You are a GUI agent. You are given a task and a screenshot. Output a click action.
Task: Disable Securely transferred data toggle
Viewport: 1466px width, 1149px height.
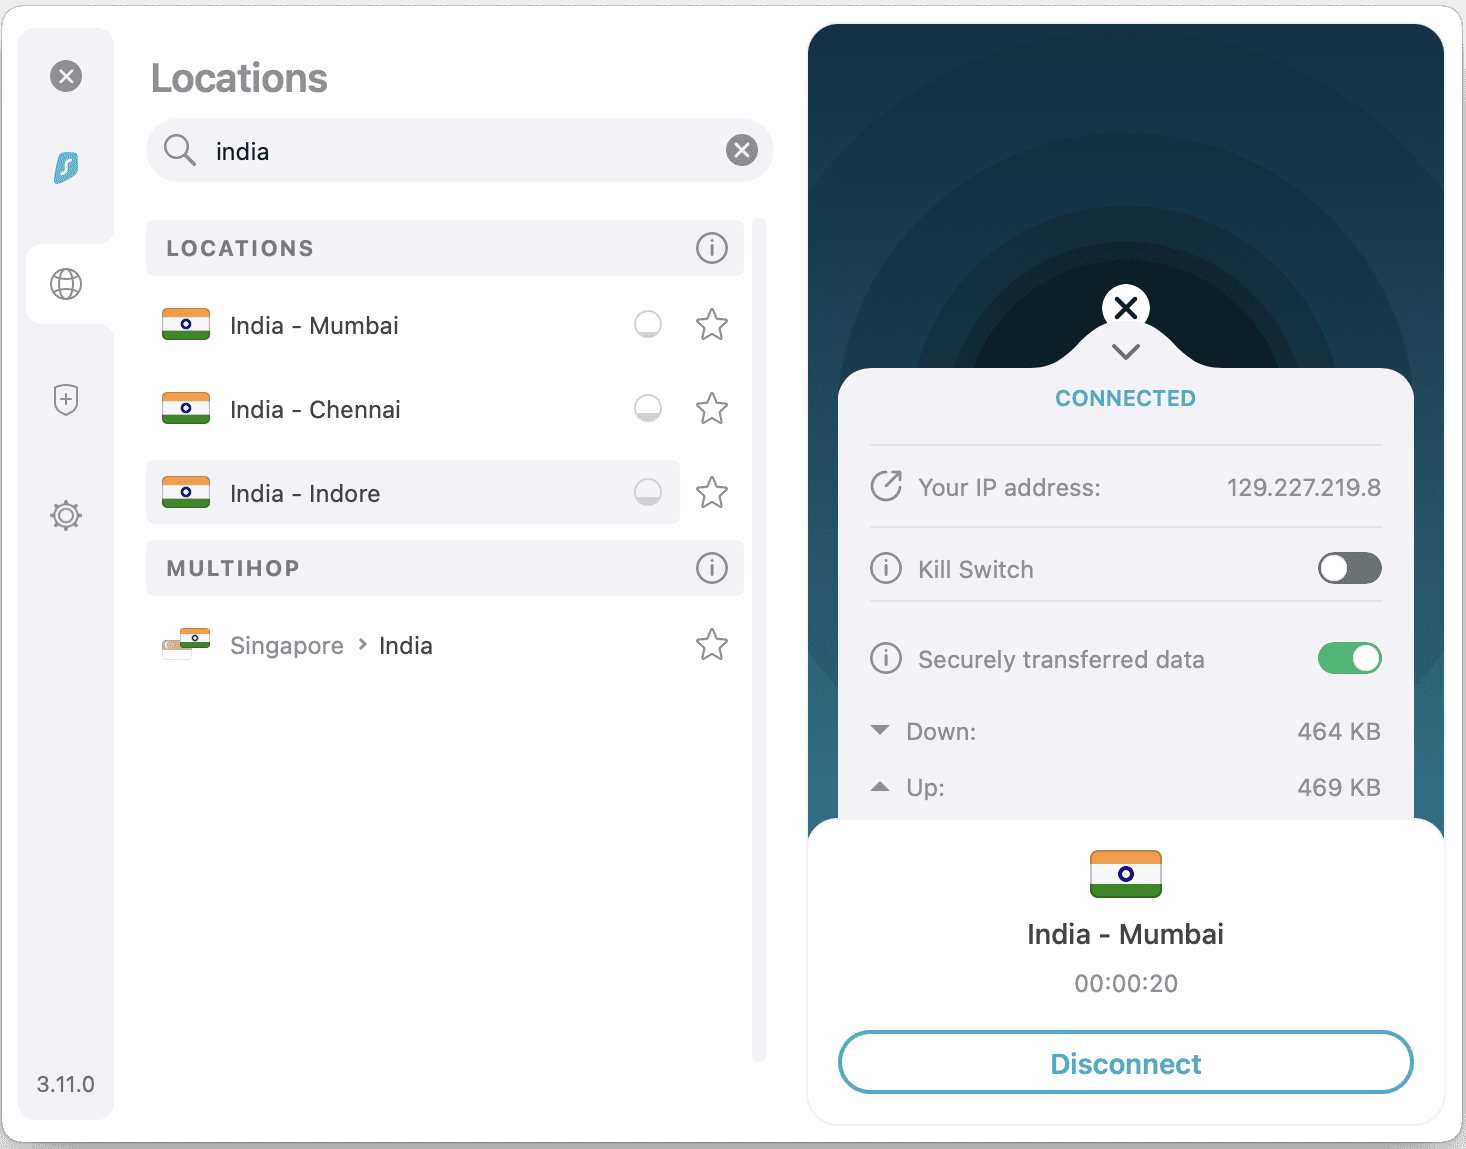(x=1348, y=658)
